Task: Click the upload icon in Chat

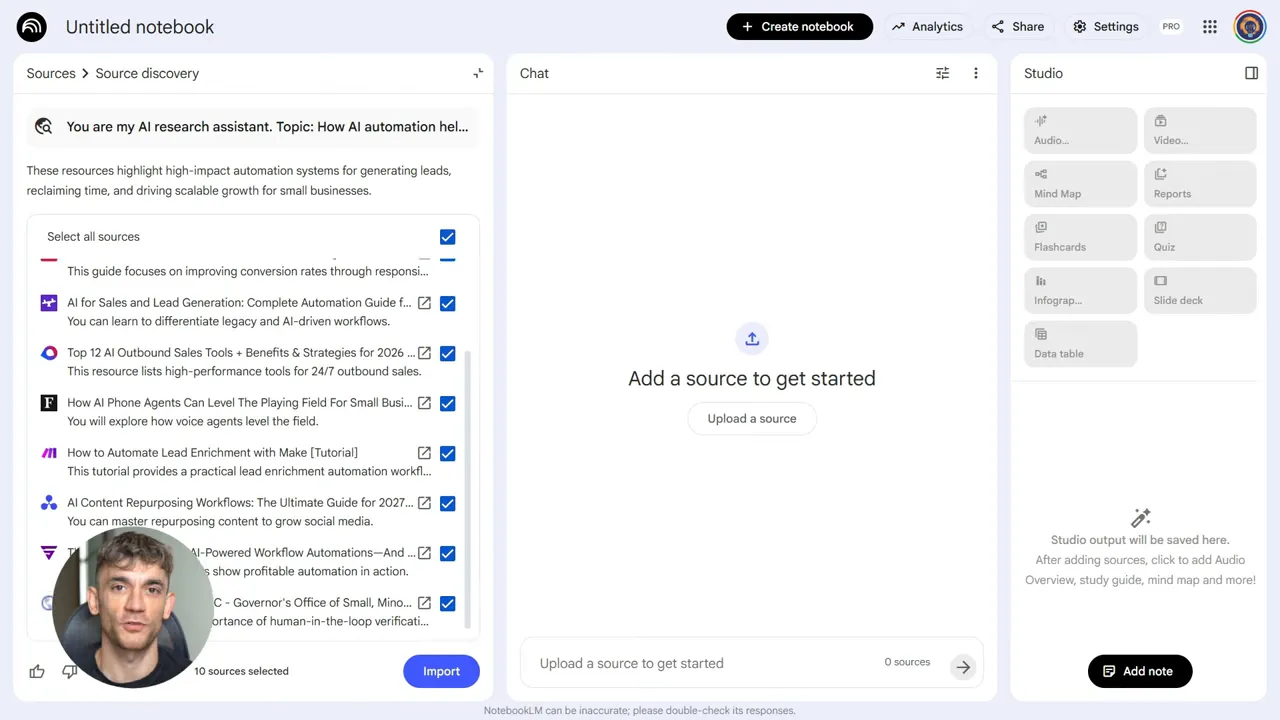Action: pos(752,339)
